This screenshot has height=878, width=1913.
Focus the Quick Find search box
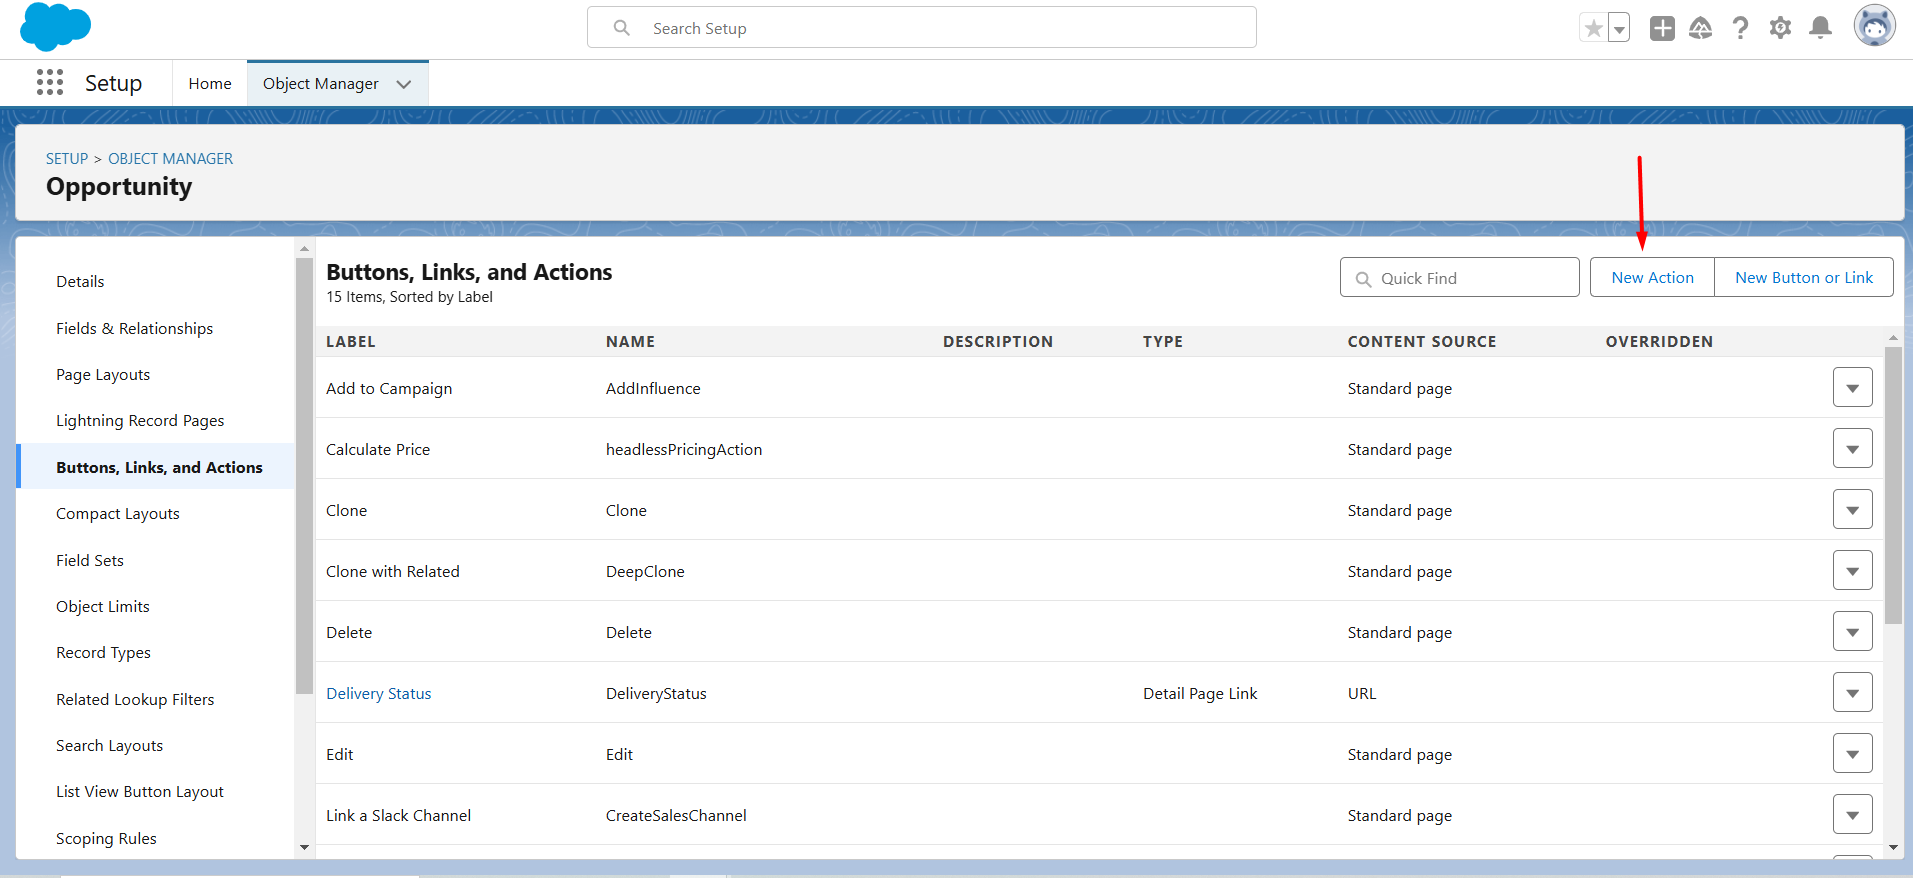(x=1459, y=278)
